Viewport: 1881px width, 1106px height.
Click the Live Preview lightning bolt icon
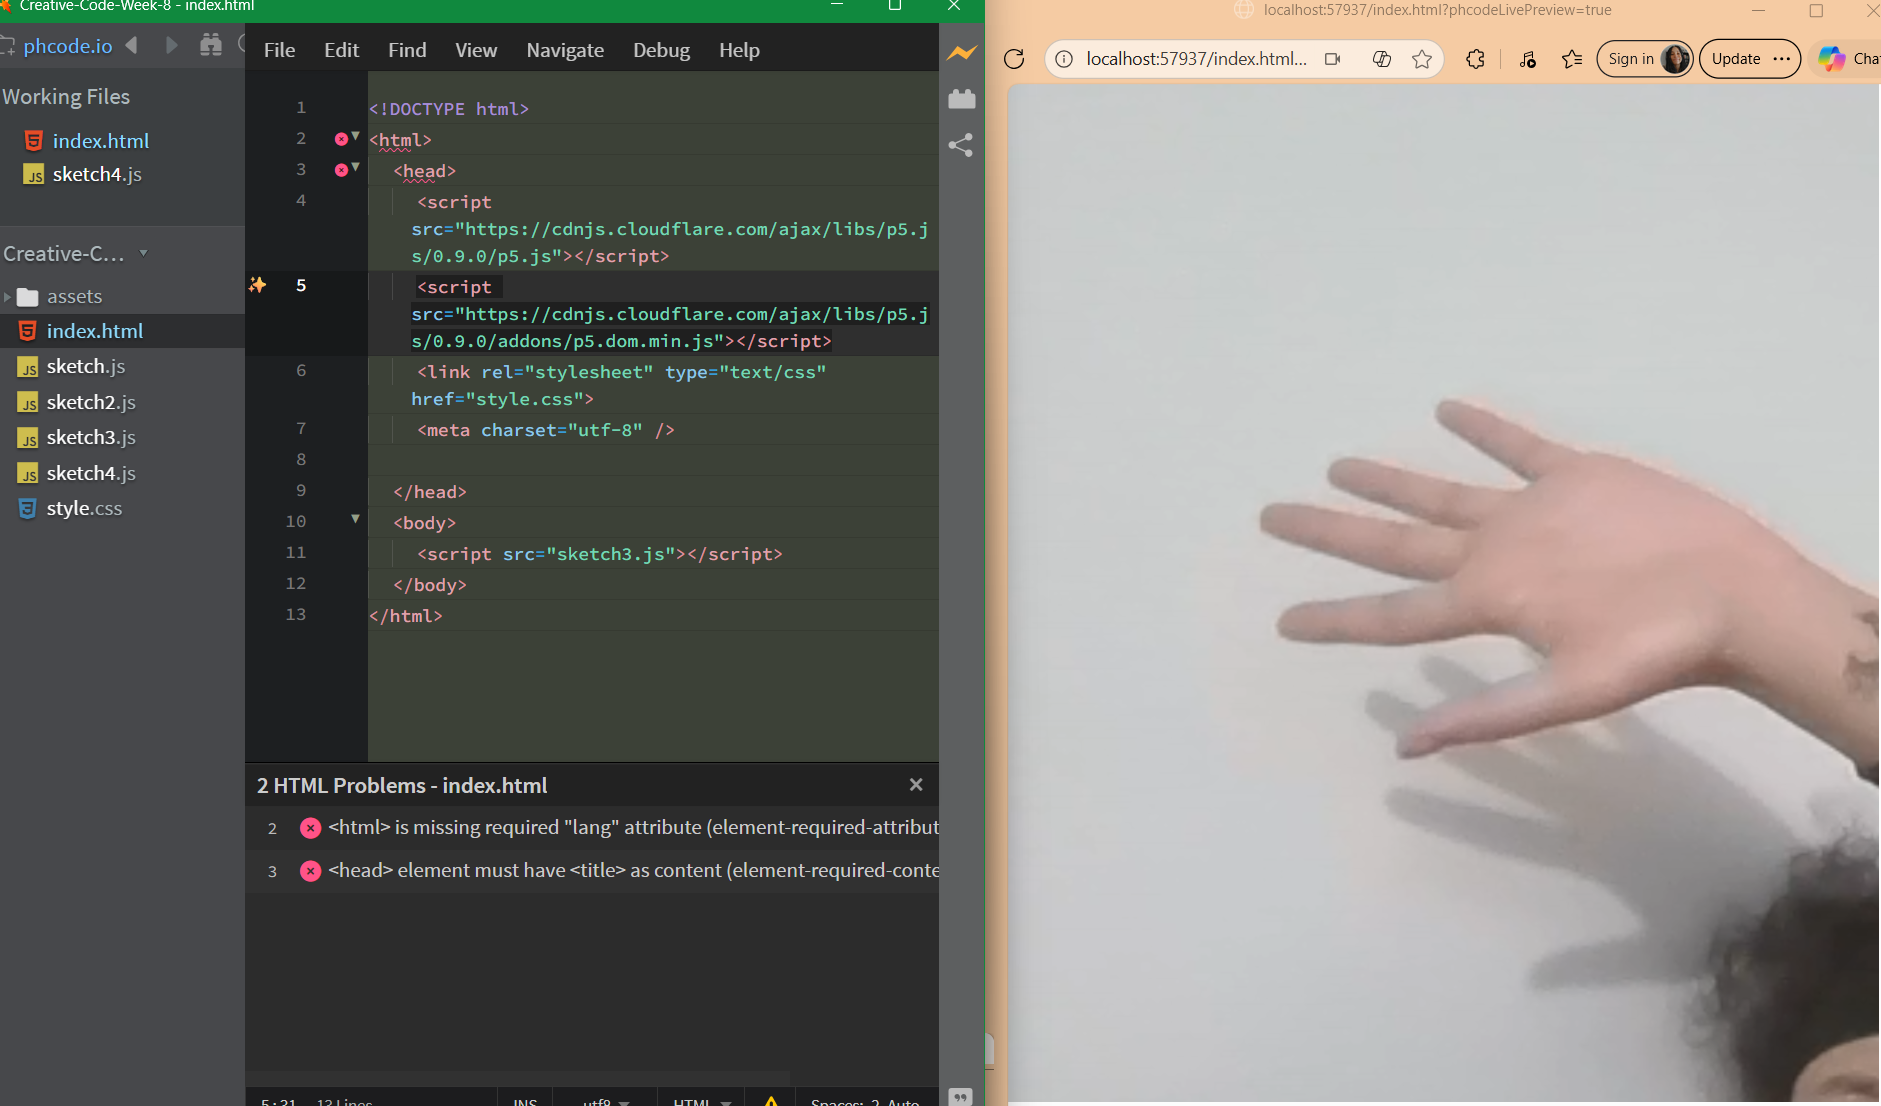coord(961,53)
